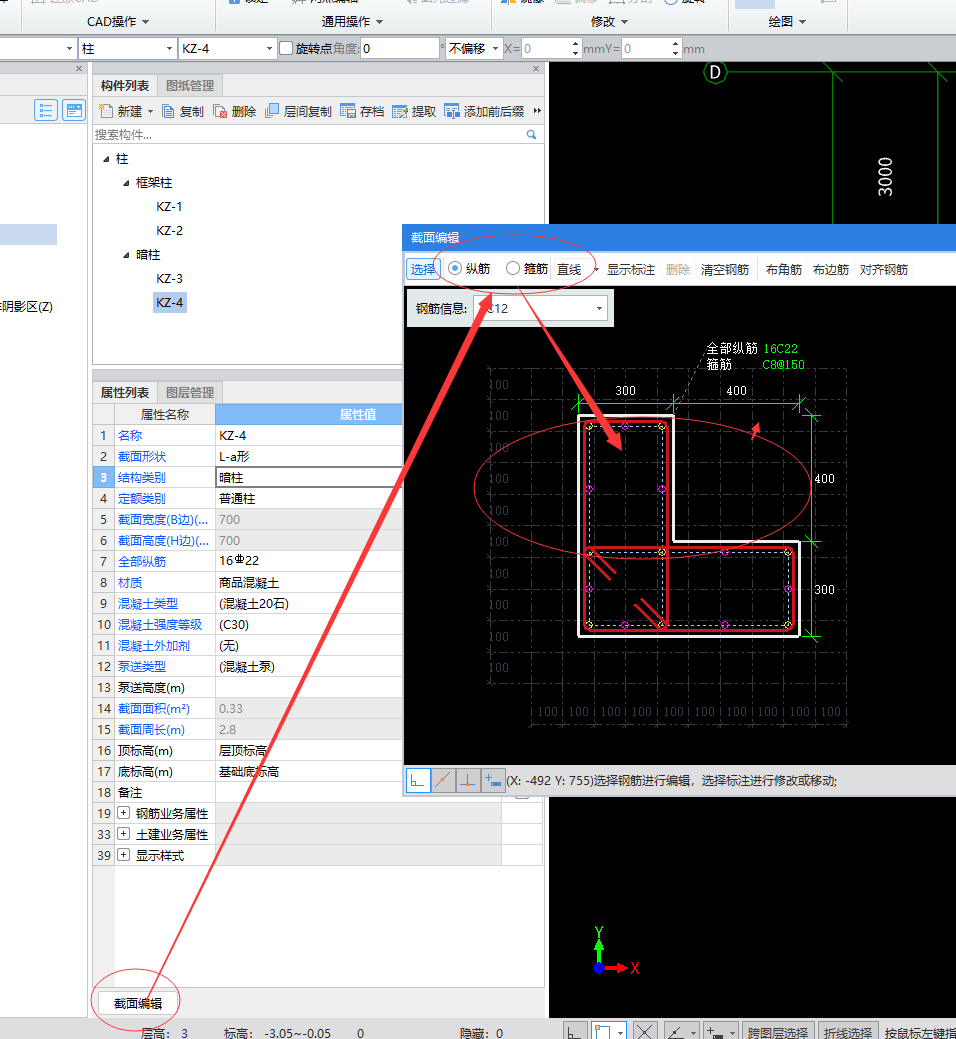
Task: Click the angle snap icon in bottom status bar
Action: [674, 1031]
